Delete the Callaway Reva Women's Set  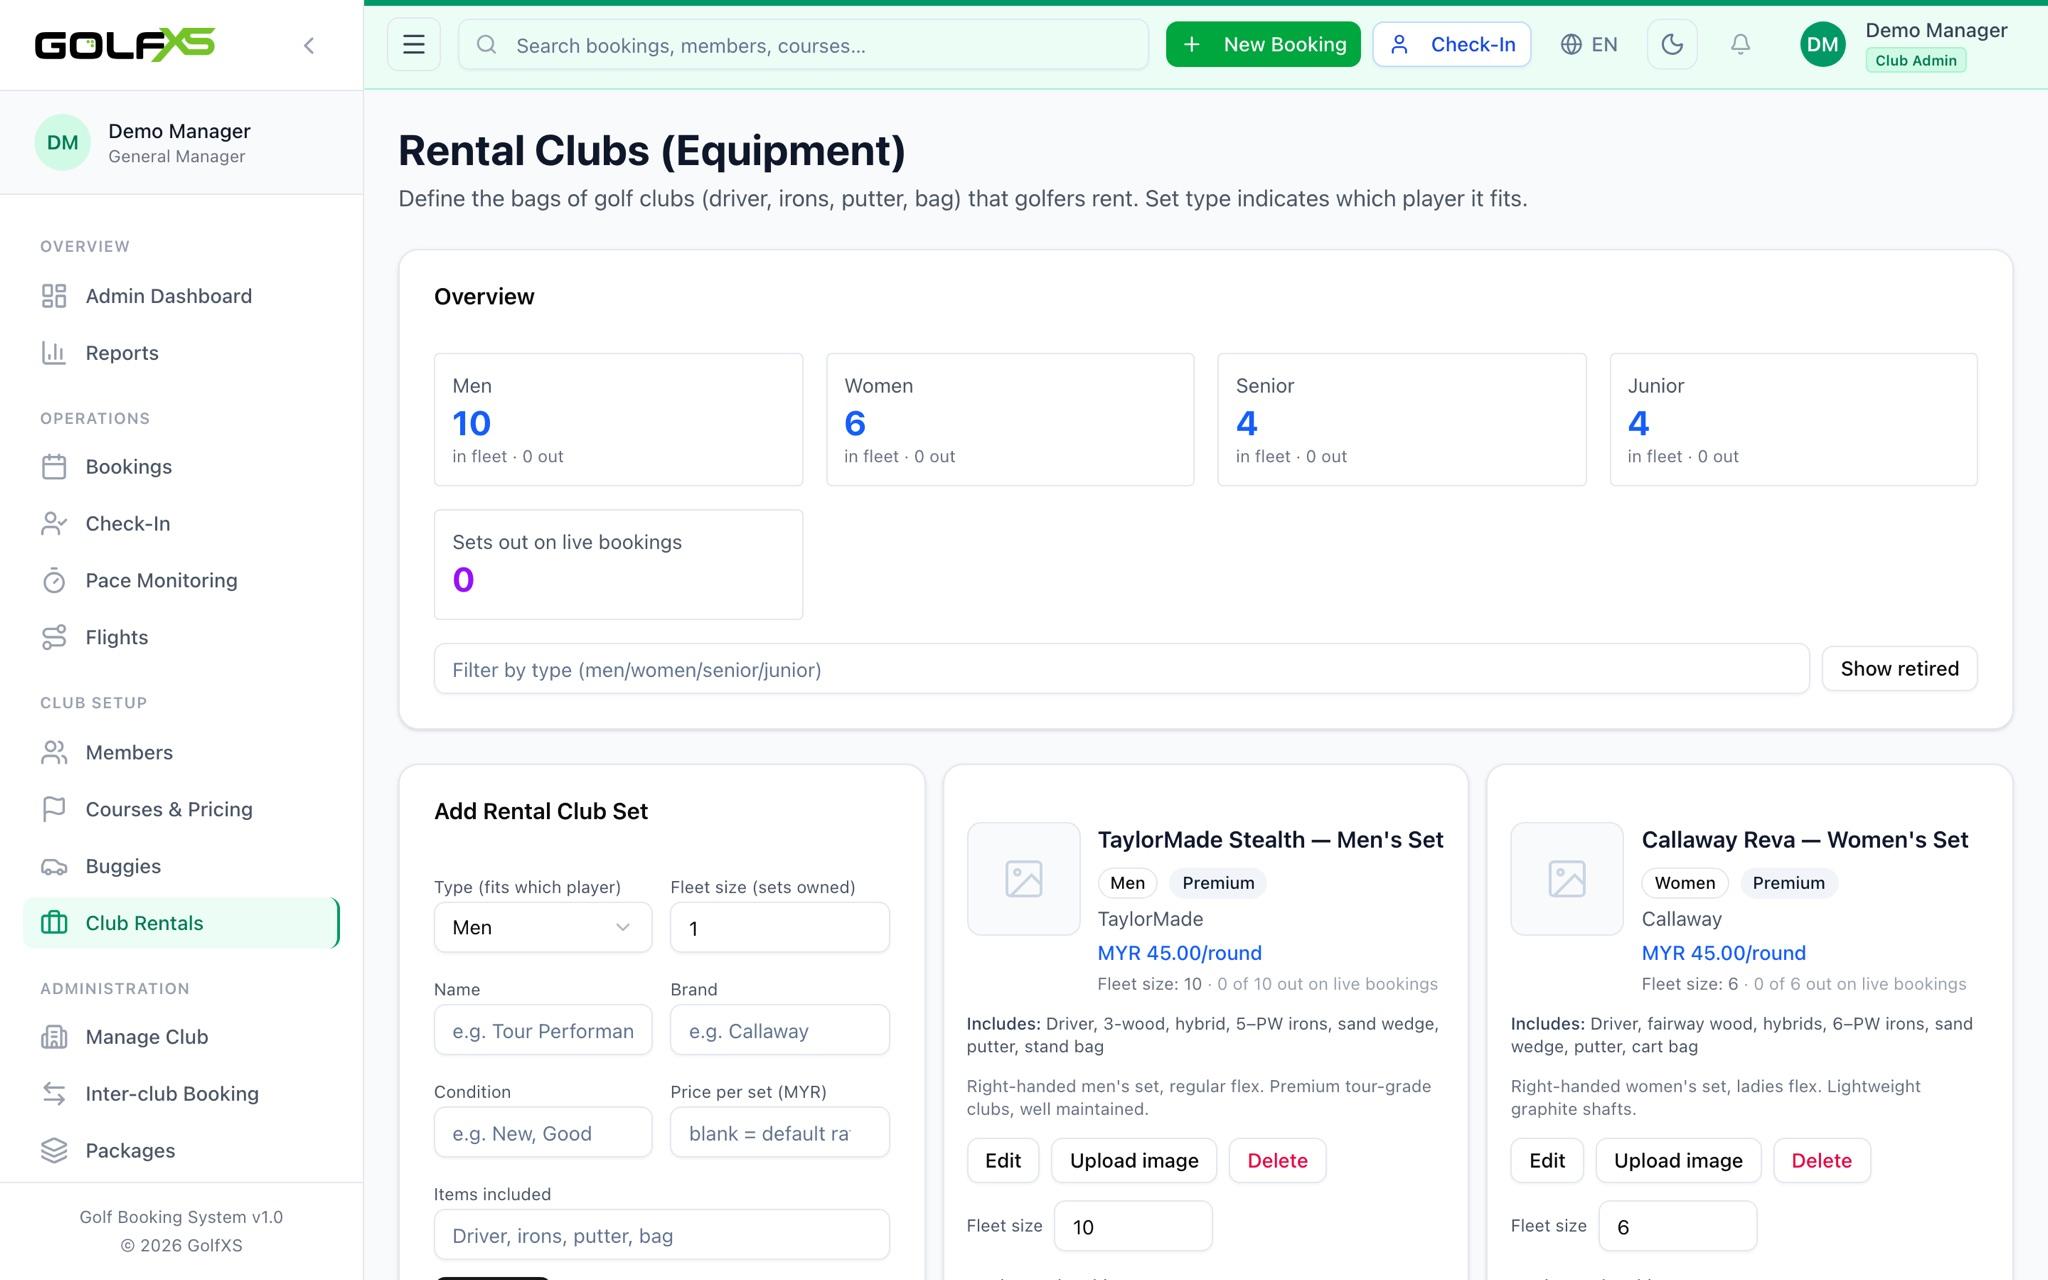pos(1821,1161)
